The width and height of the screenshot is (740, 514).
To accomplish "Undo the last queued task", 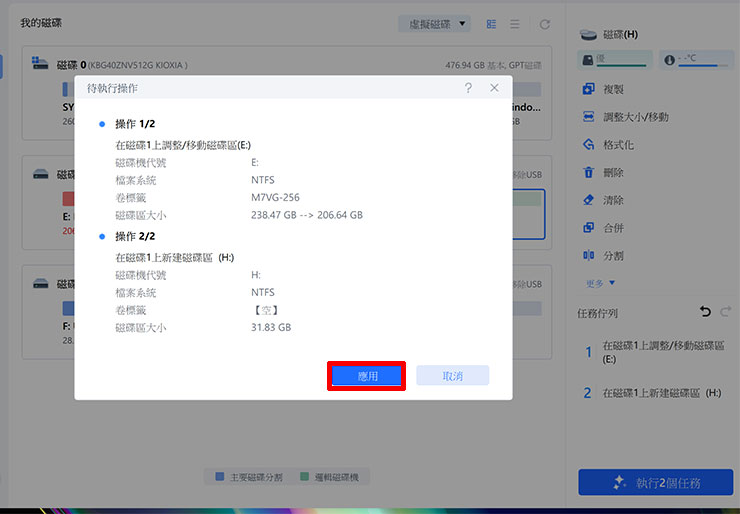I will (x=705, y=312).
